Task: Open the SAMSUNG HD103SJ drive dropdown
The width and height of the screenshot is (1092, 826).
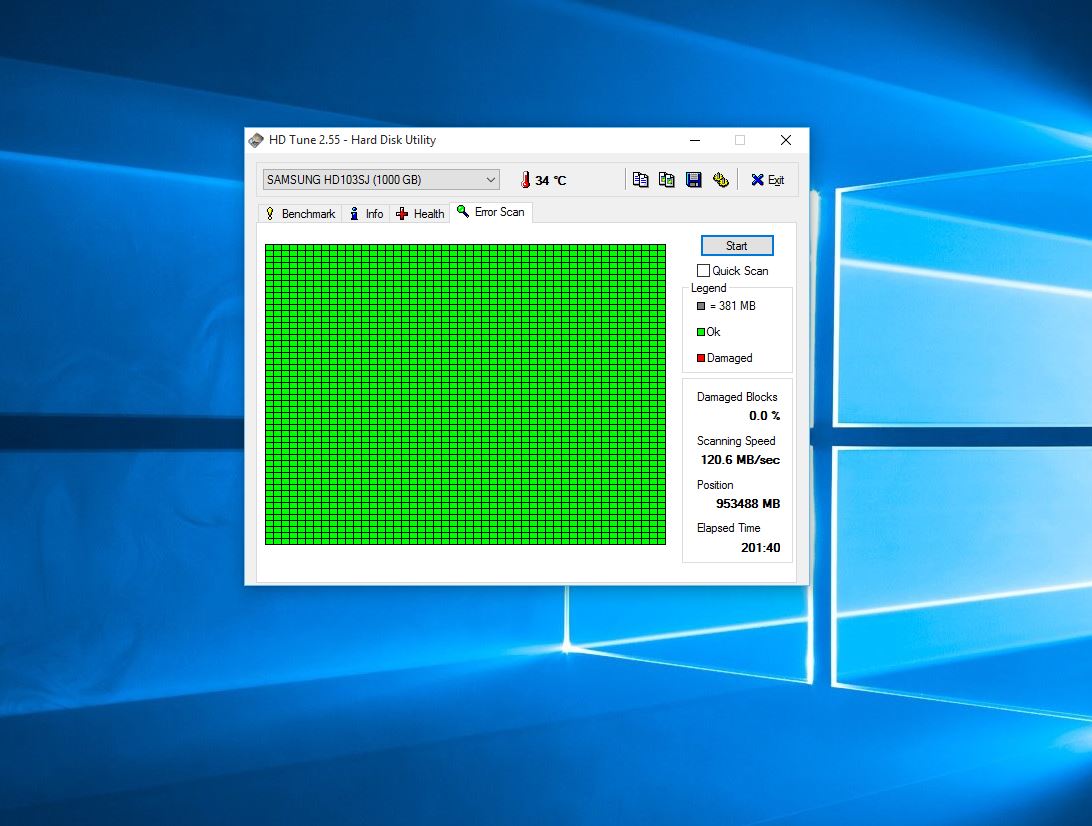Action: pos(381,180)
